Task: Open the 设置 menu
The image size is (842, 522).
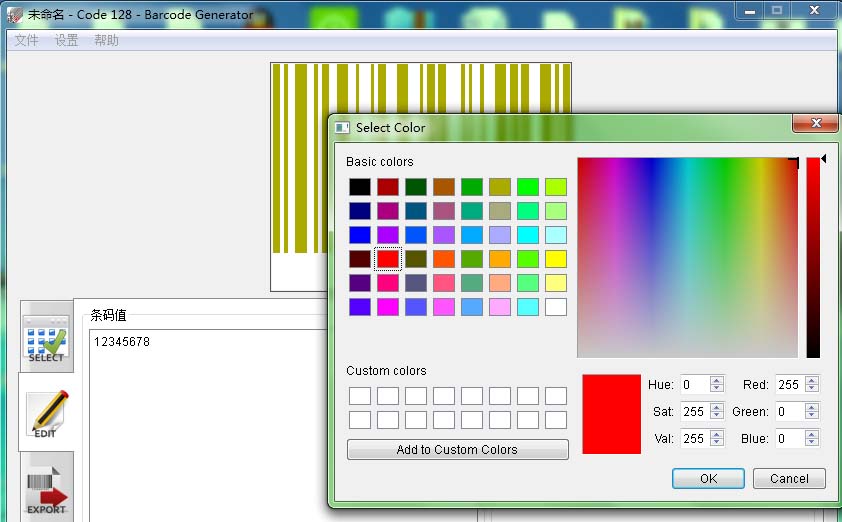Action: [67, 40]
